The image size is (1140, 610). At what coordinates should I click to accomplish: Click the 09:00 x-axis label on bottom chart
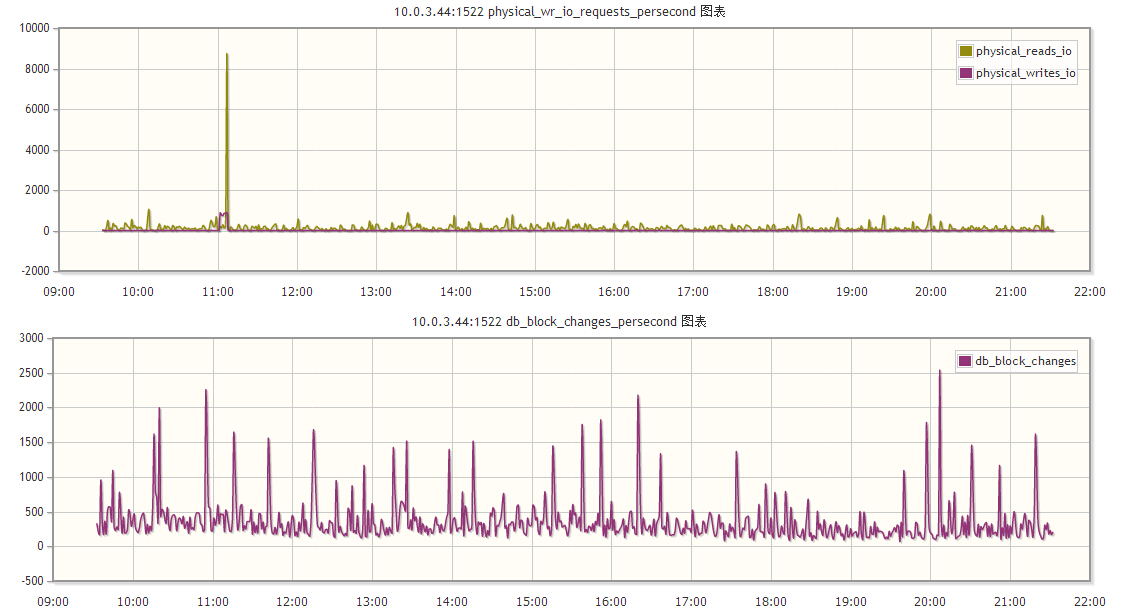pos(53,601)
